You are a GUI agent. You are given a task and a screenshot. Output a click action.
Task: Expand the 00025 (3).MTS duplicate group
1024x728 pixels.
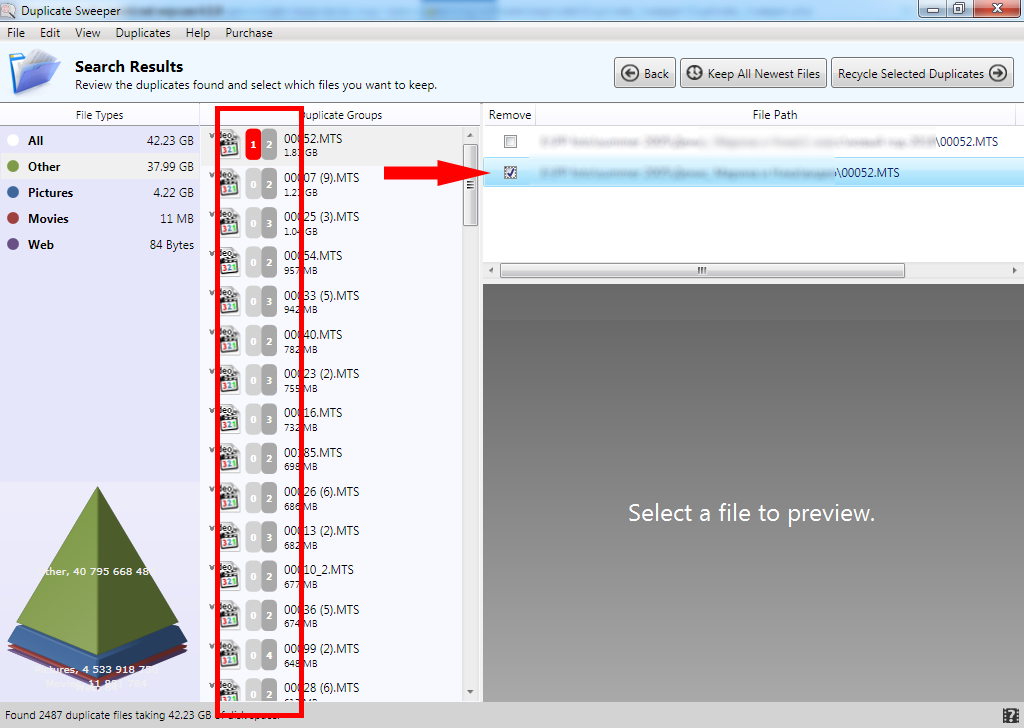point(212,213)
